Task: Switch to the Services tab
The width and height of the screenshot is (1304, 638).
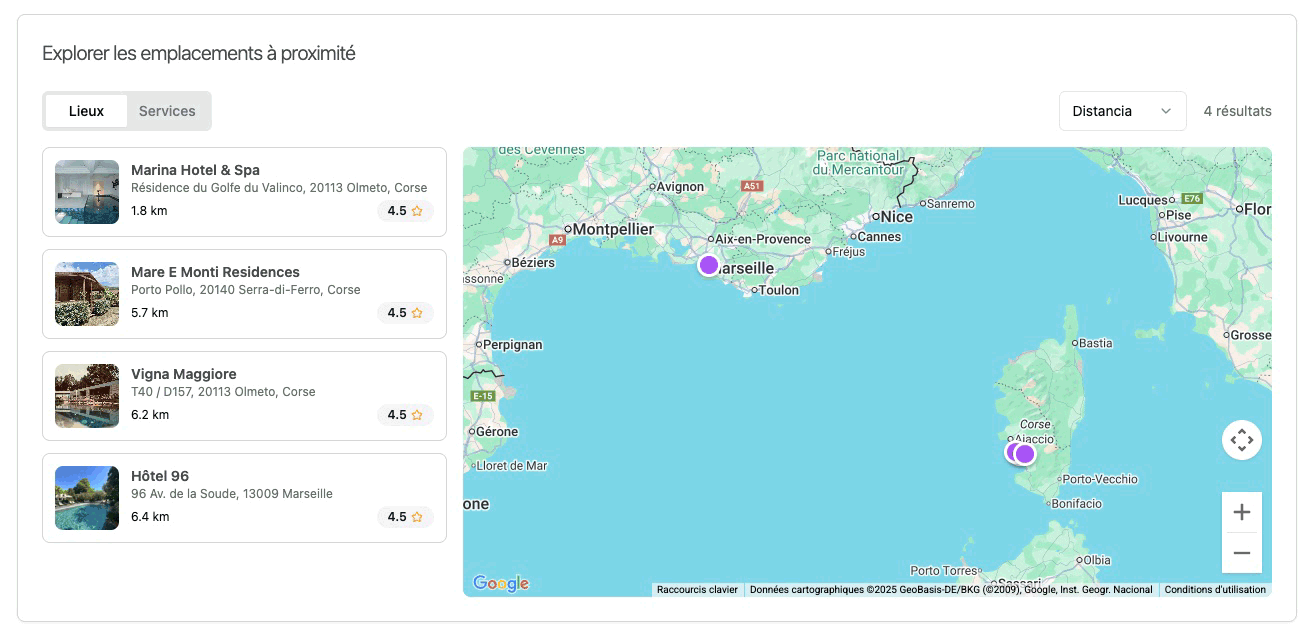Action: click(167, 111)
